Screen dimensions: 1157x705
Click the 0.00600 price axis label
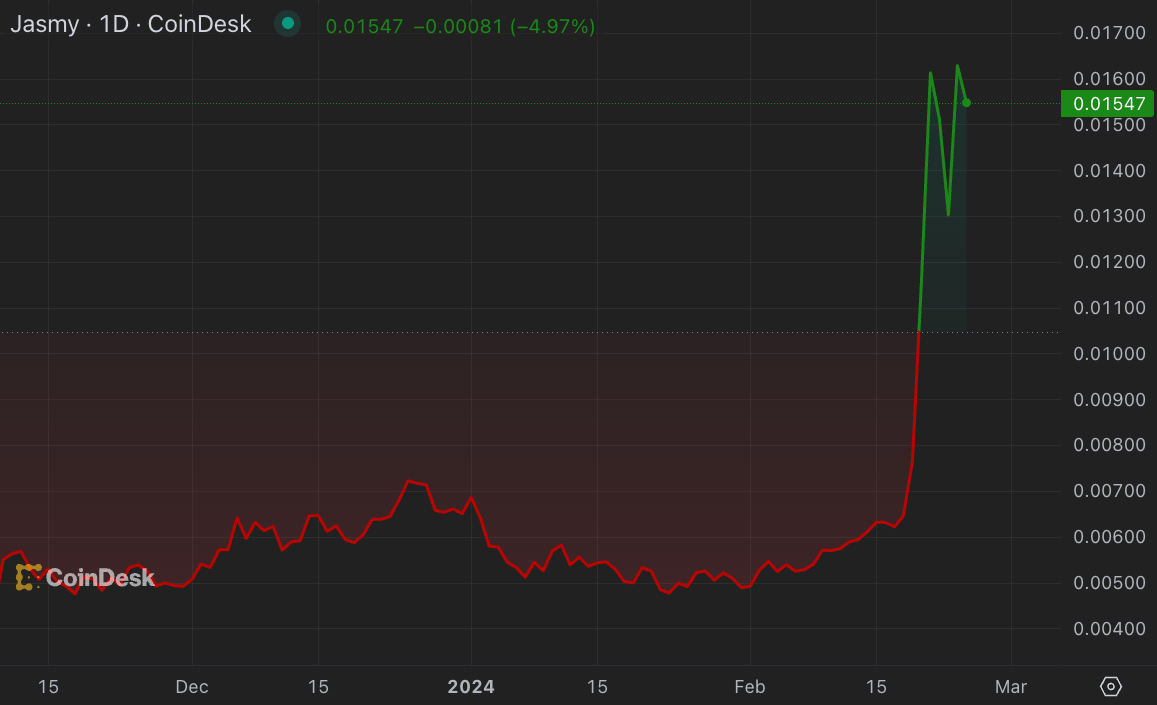click(1109, 537)
